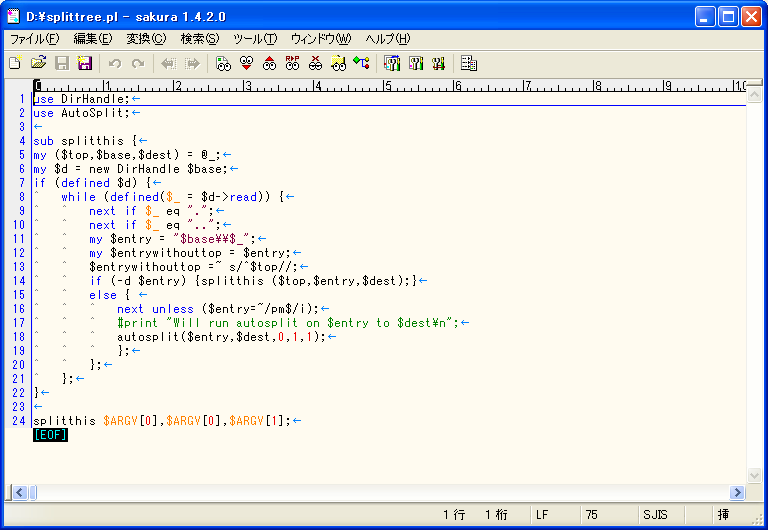The height and width of the screenshot is (530, 768).
Task: Click the LF line ending status field
Action: tap(542, 515)
